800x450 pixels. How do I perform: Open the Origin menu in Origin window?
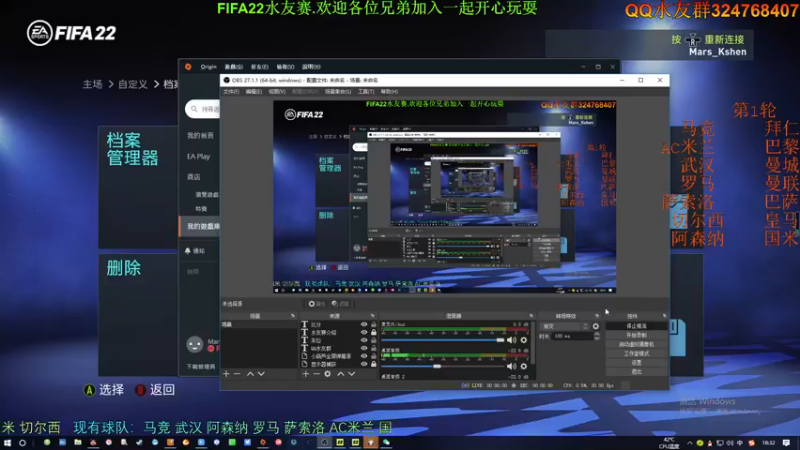(x=208, y=67)
